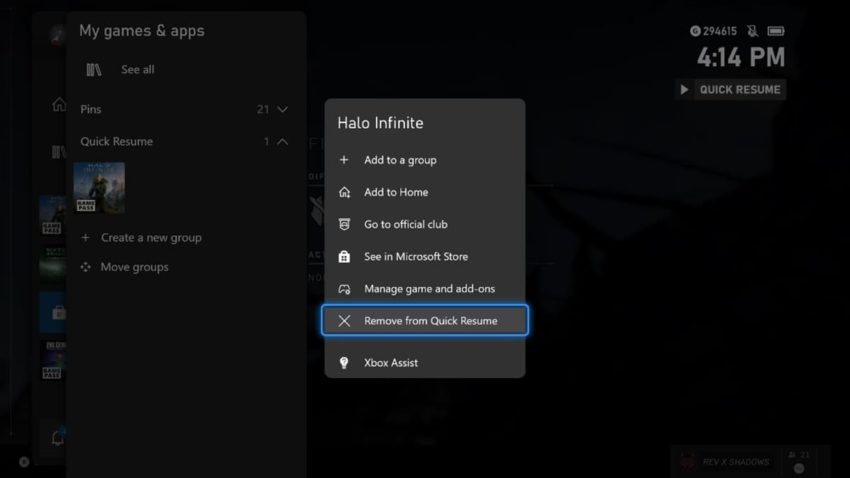Open the notifications bell in the sidebar
The width and height of the screenshot is (850, 478).
pyautogui.click(x=58, y=437)
